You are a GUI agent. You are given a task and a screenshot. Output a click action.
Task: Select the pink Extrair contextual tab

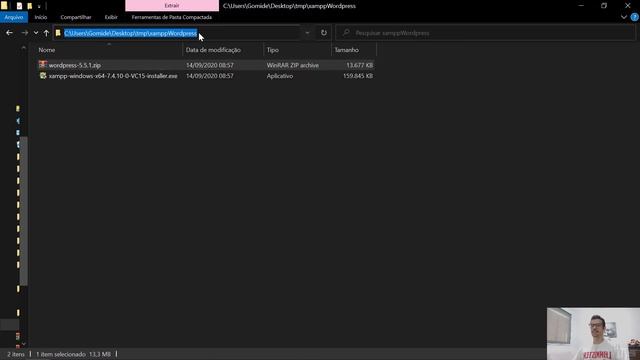[x=172, y=6]
